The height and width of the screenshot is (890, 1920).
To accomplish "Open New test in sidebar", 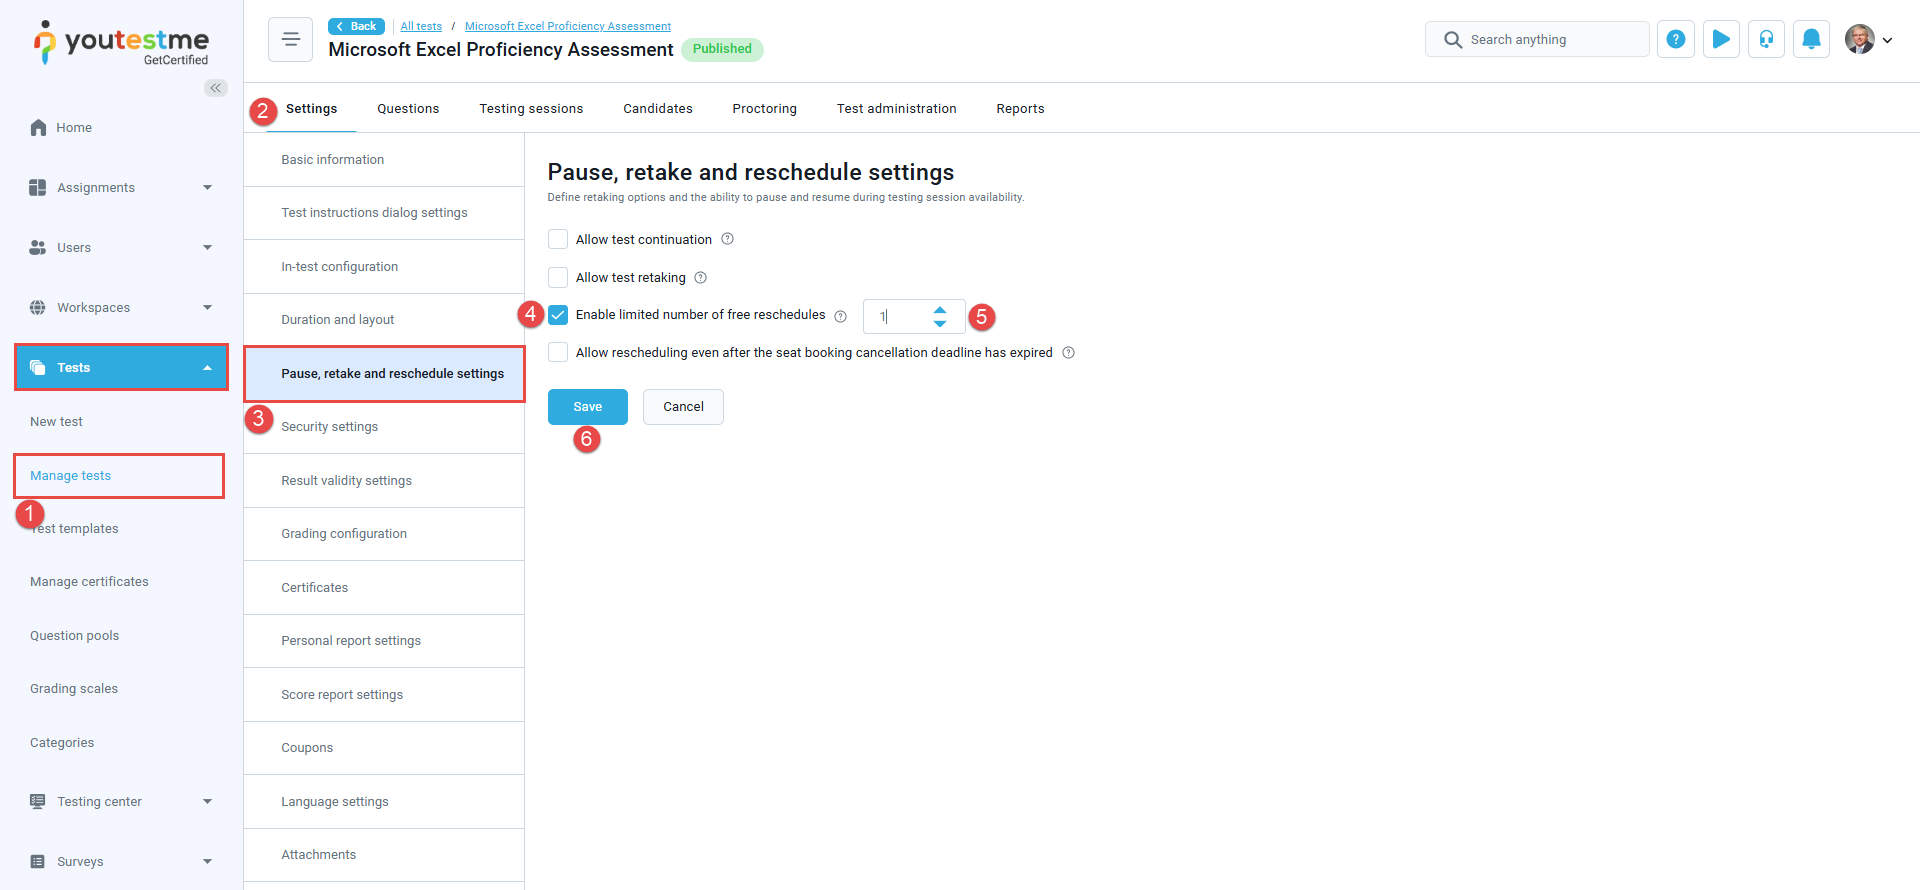I will pyautogui.click(x=56, y=422).
